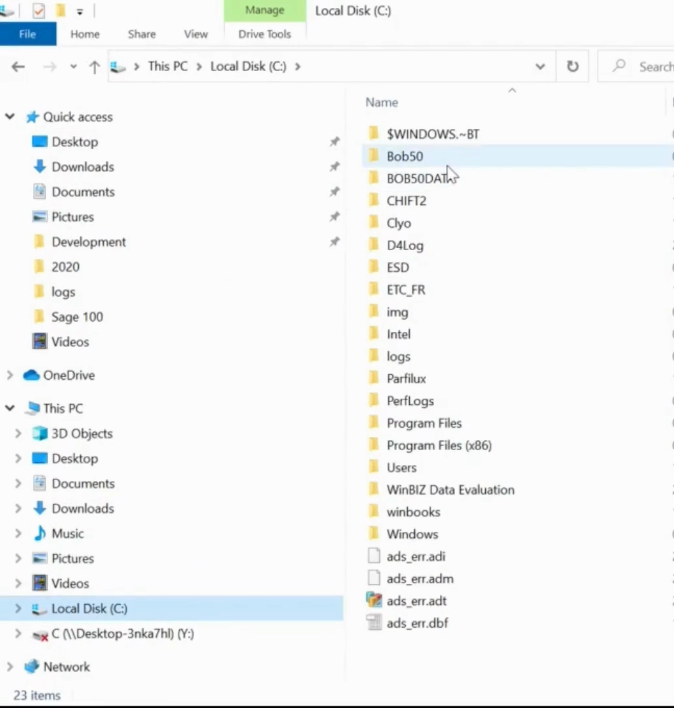The image size is (674, 708).
Task: Click the OneDrive cloud icon
Action: click(x=31, y=375)
